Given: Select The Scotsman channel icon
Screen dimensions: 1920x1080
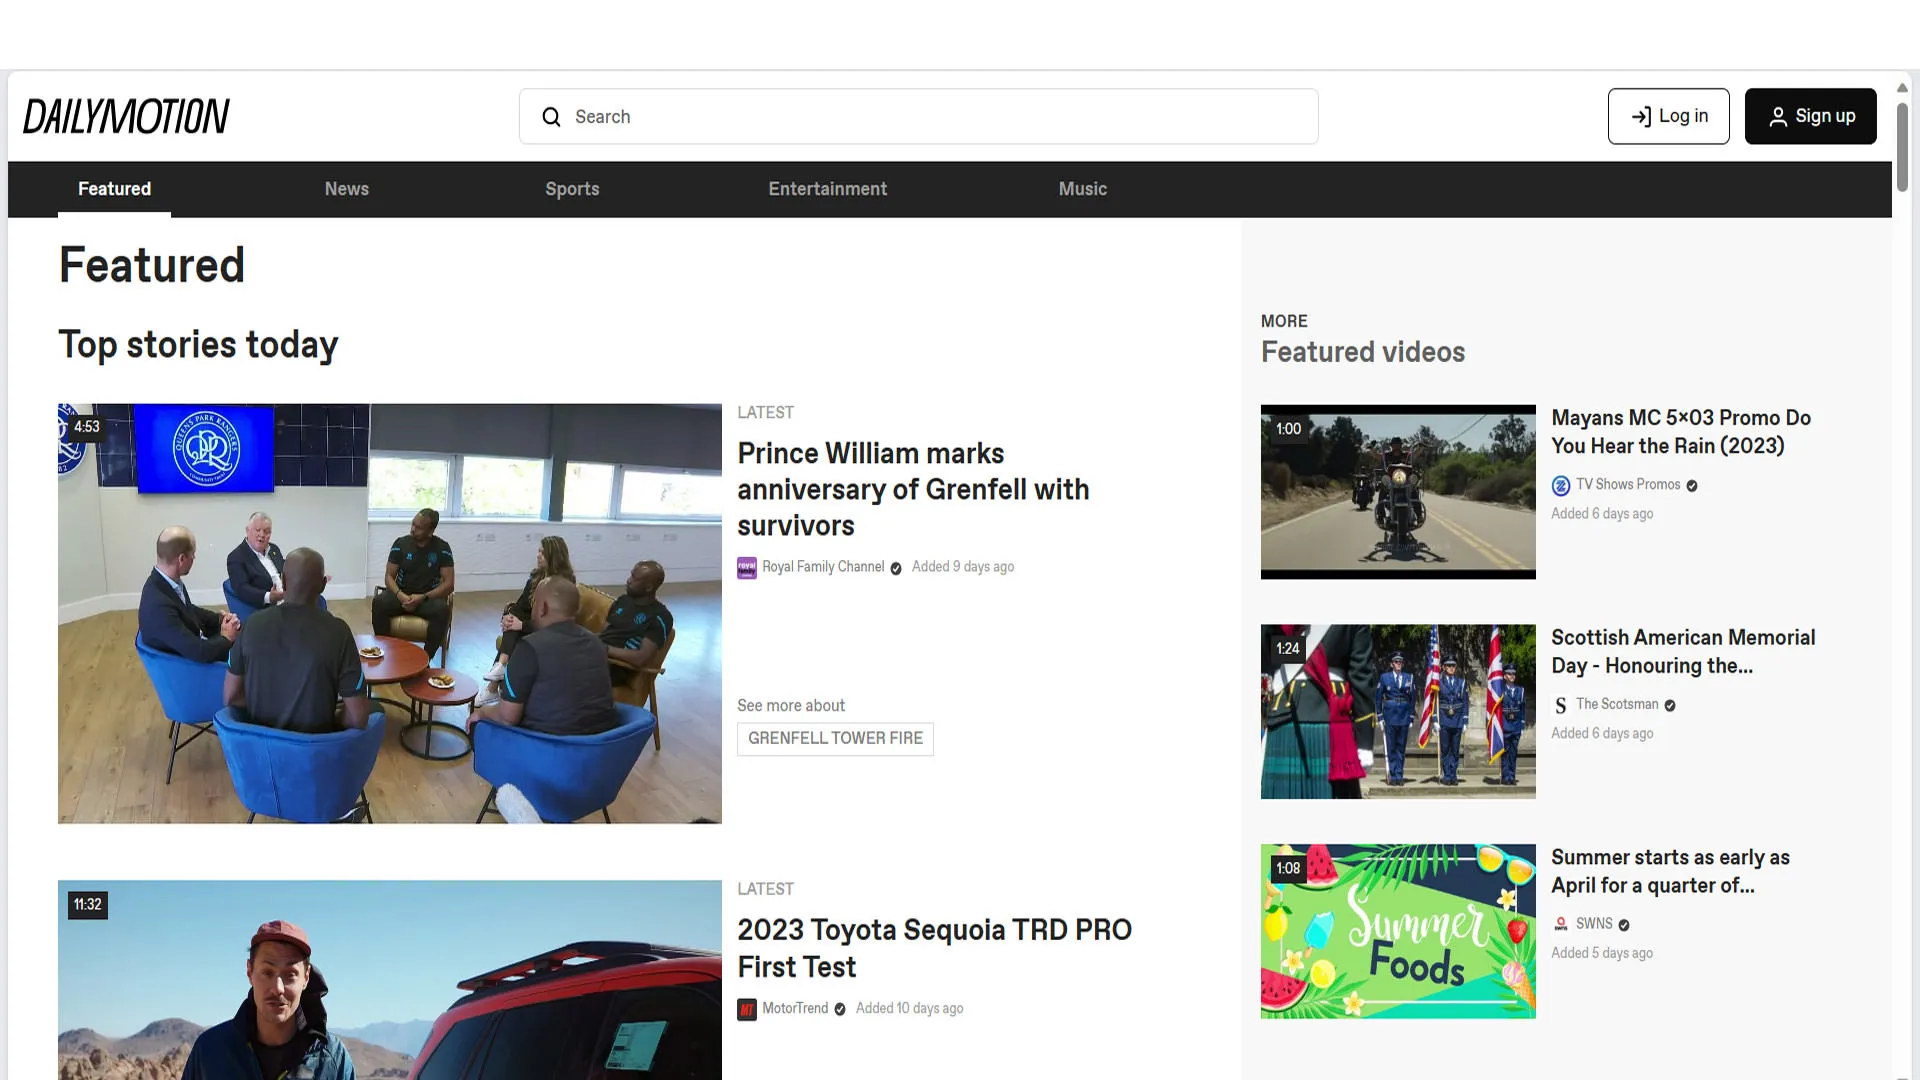Looking at the screenshot, I should pos(1560,704).
